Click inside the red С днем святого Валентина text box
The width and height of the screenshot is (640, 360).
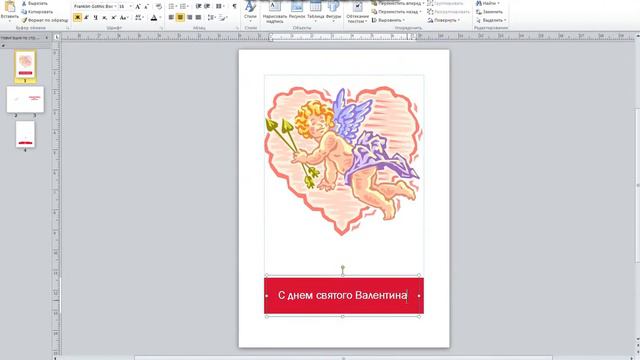pyautogui.click(x=344, y=296)
